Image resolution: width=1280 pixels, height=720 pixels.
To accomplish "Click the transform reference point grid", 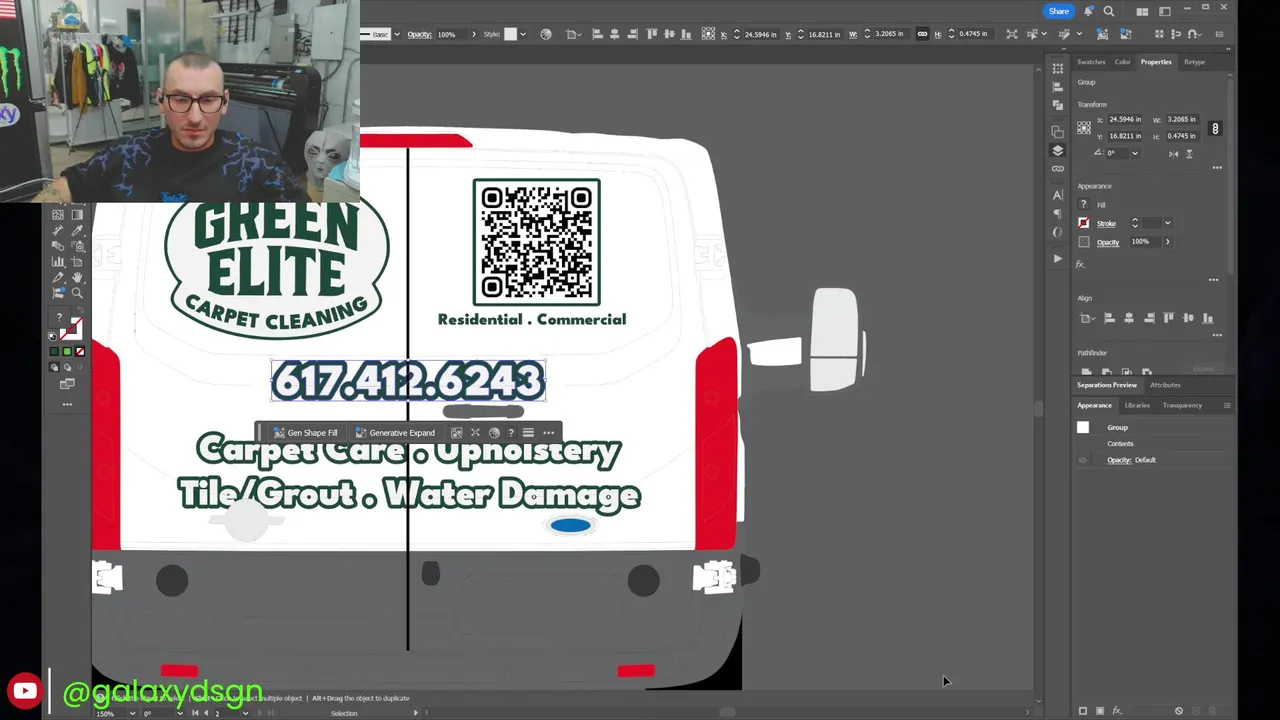I will 1084,127.
